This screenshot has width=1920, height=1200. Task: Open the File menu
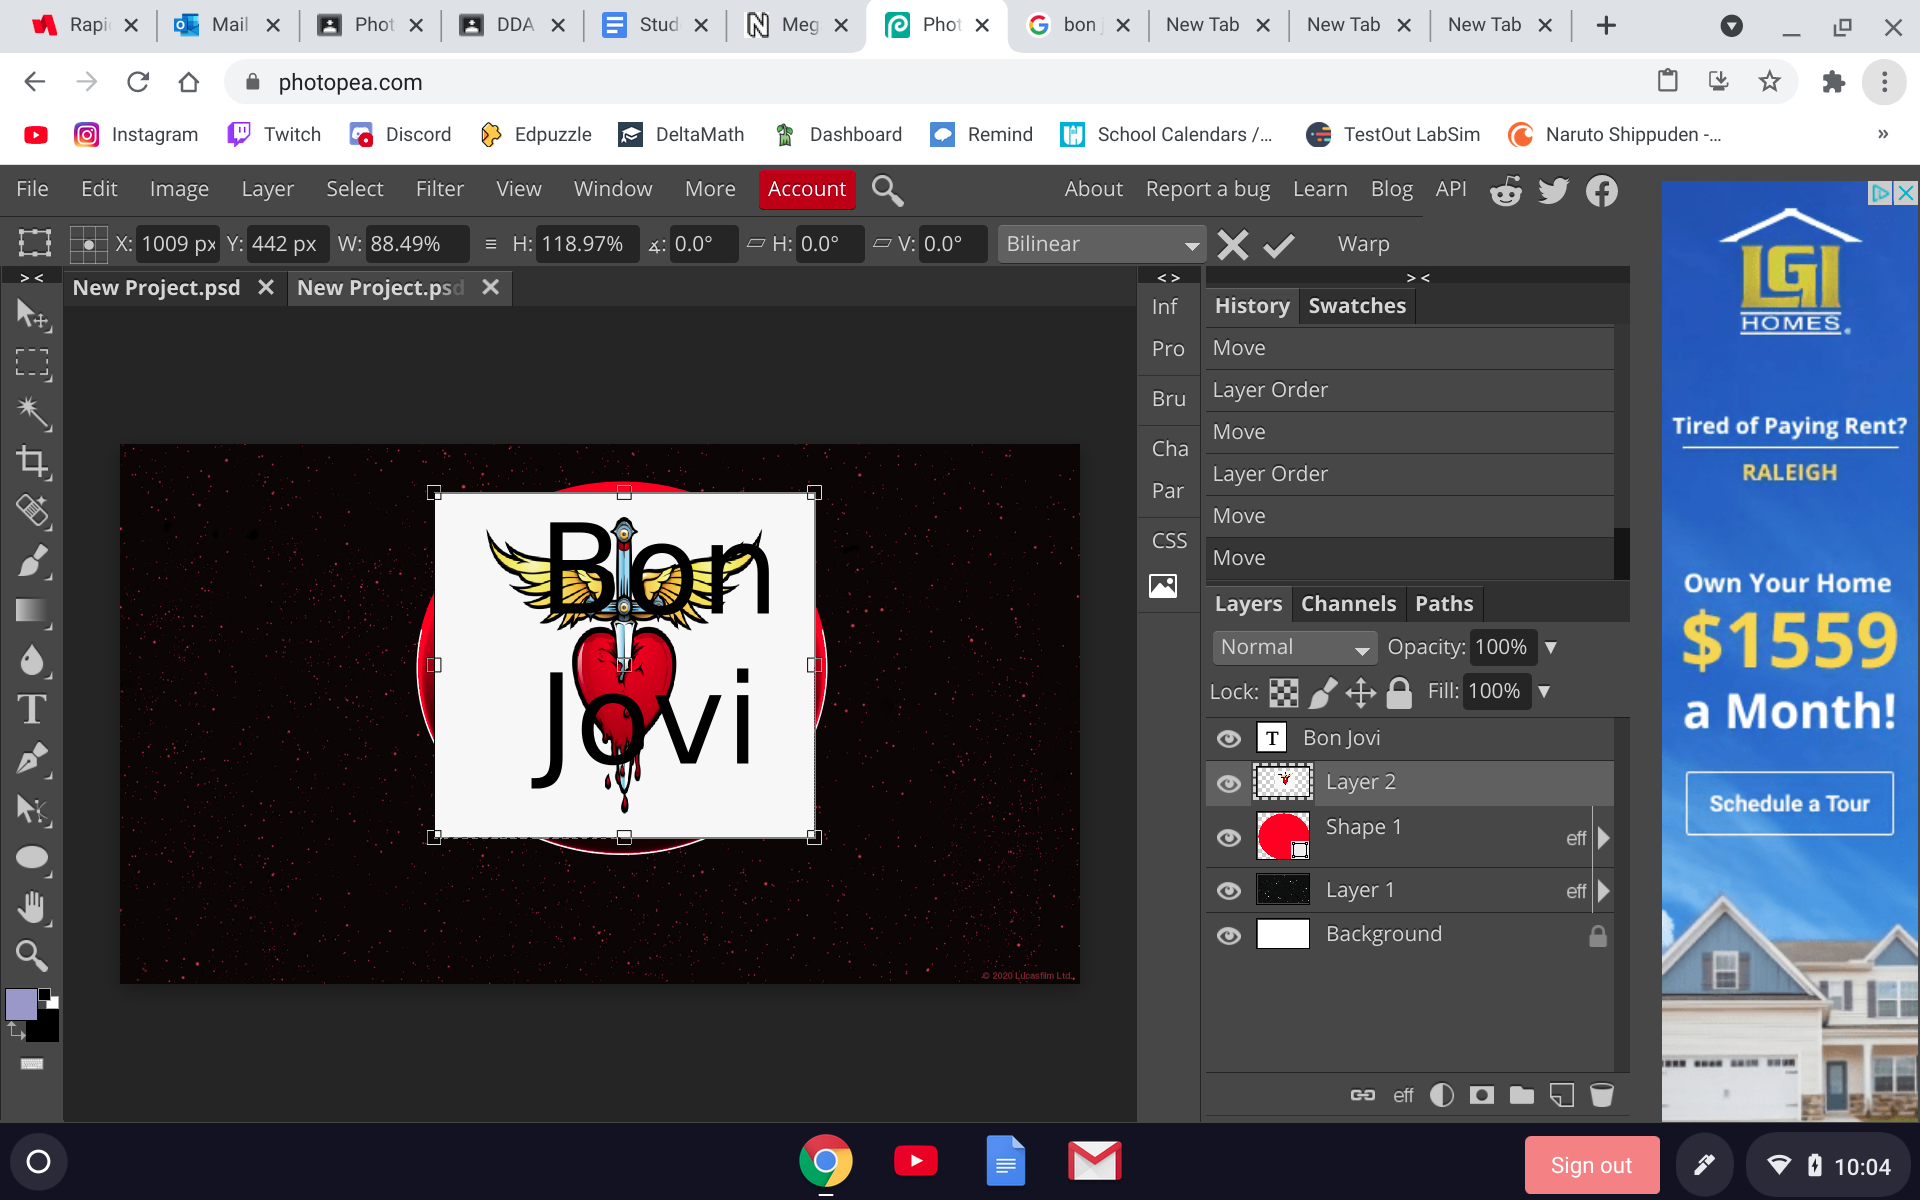(x=32, y=189)
